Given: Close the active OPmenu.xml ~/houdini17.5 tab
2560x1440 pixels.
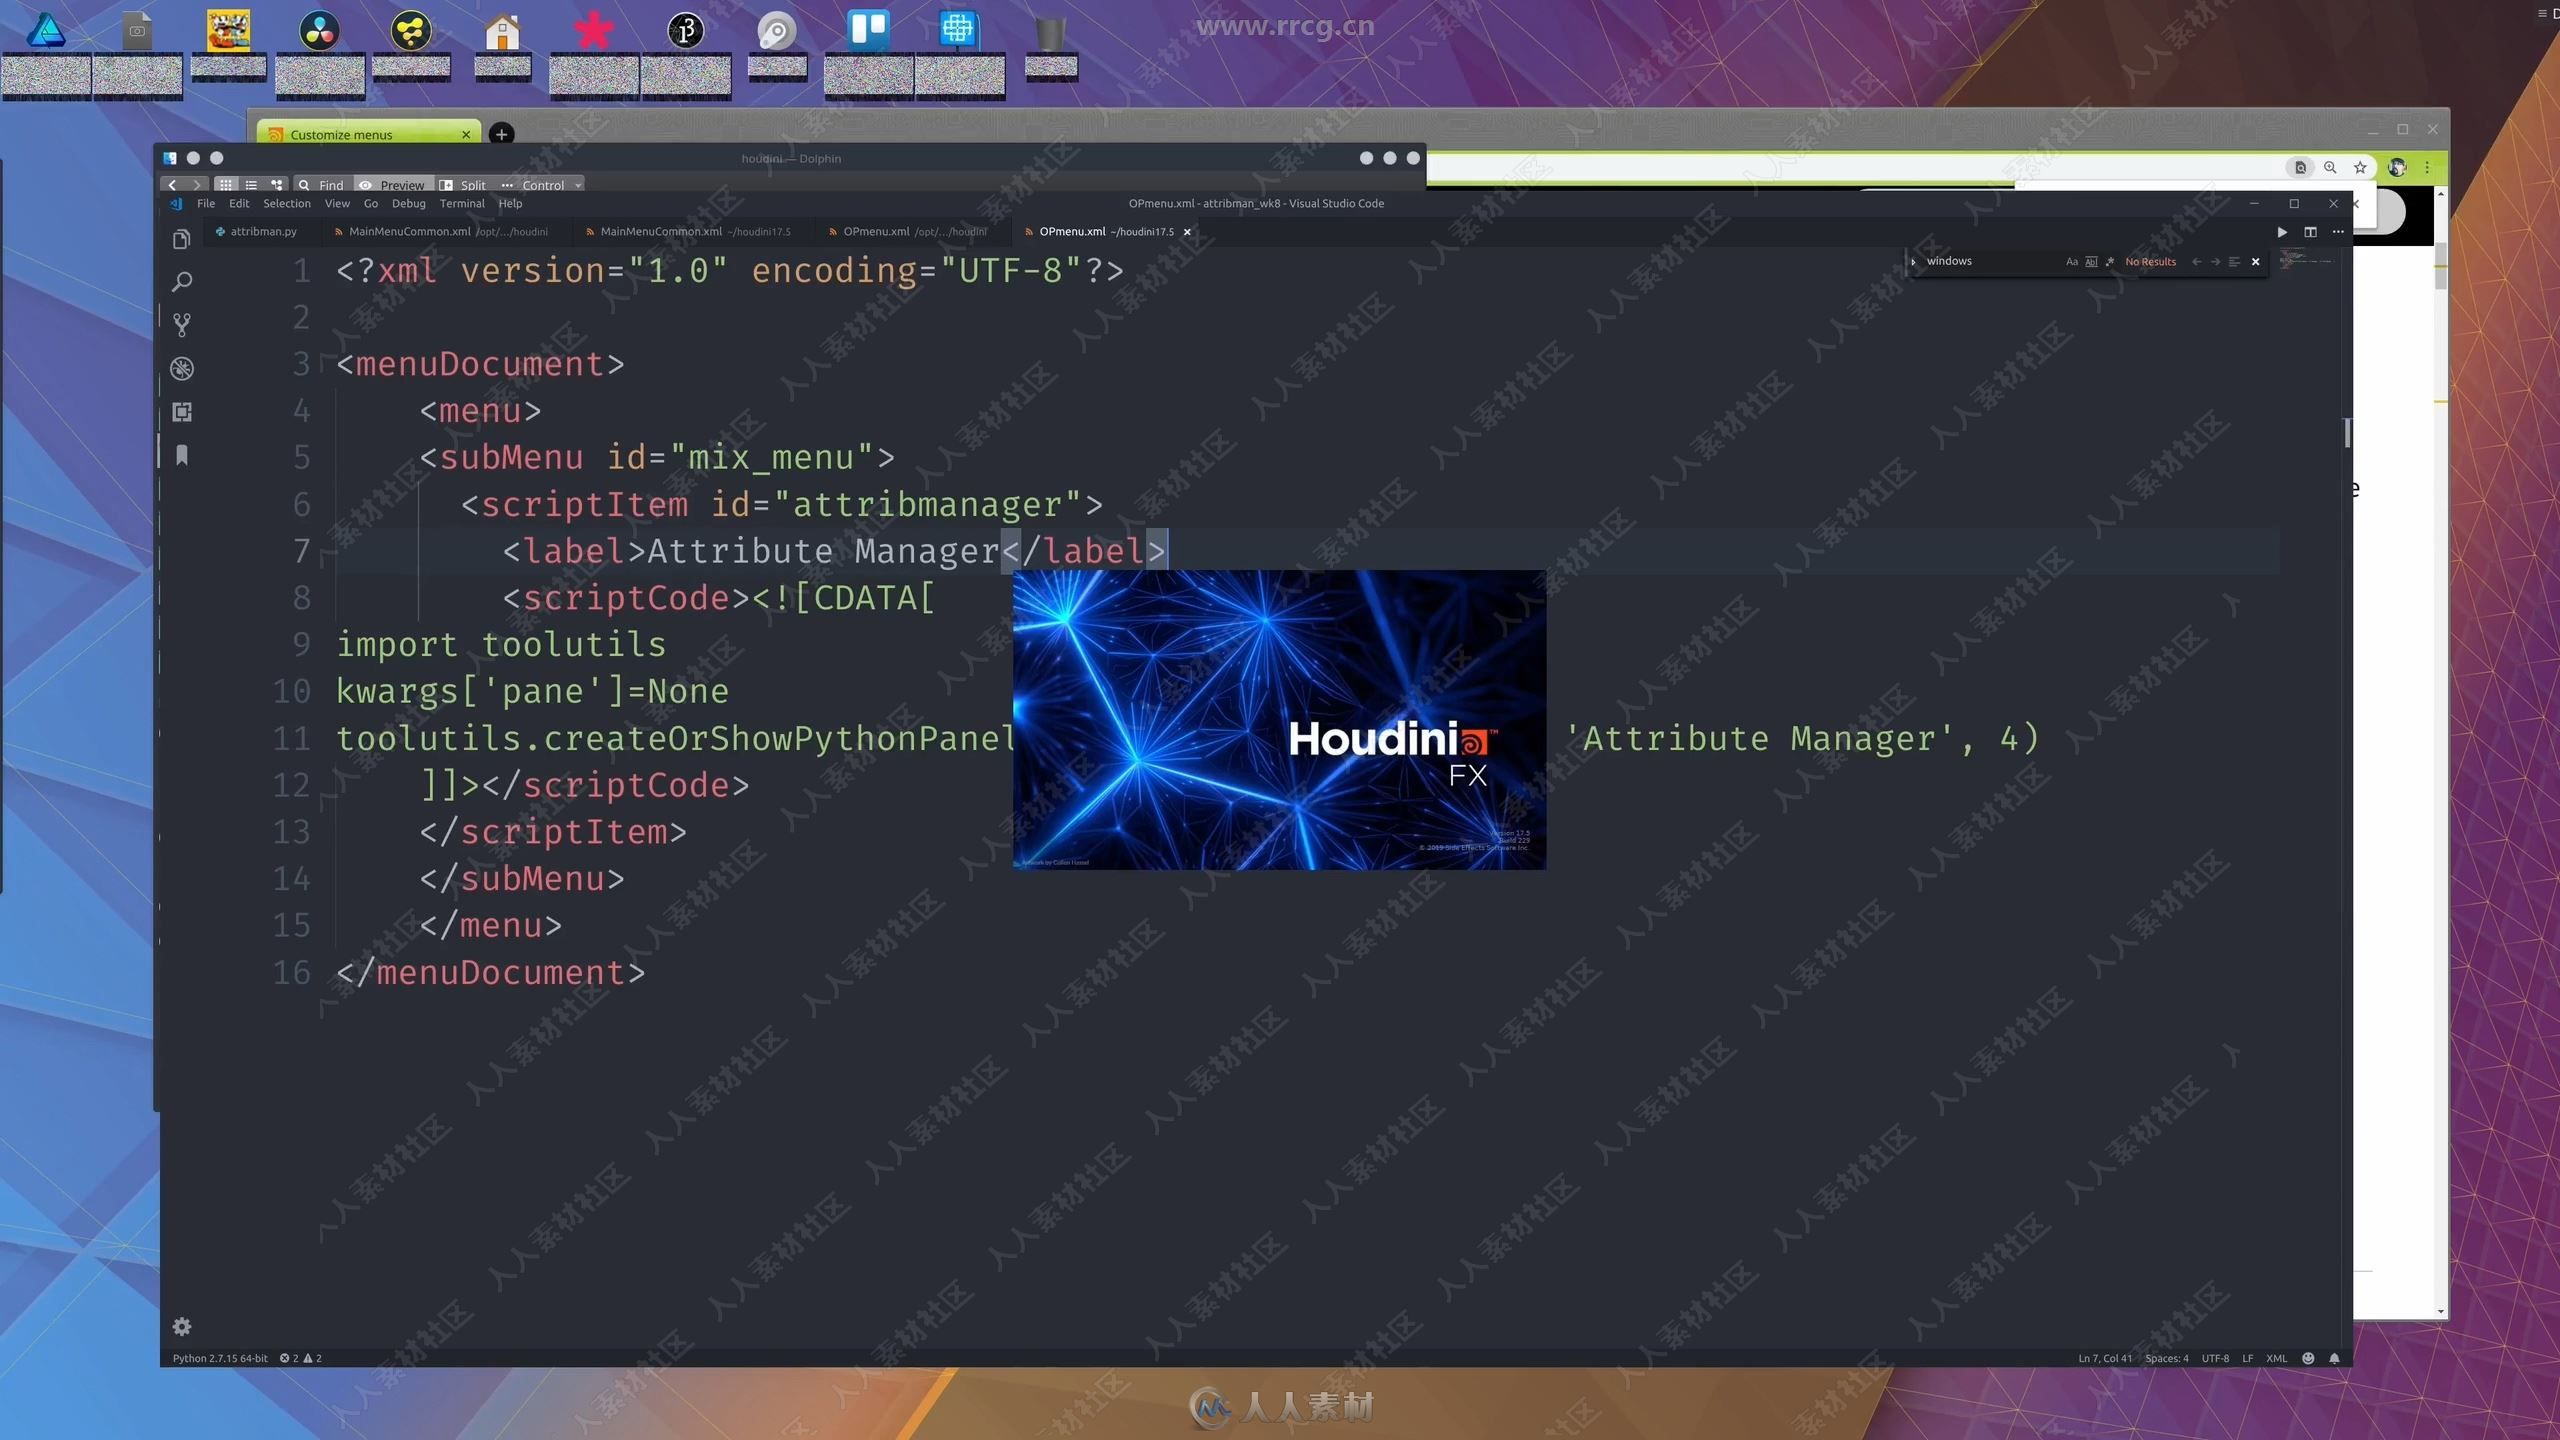Looking at the screenshot, I should coord(1187,232).
